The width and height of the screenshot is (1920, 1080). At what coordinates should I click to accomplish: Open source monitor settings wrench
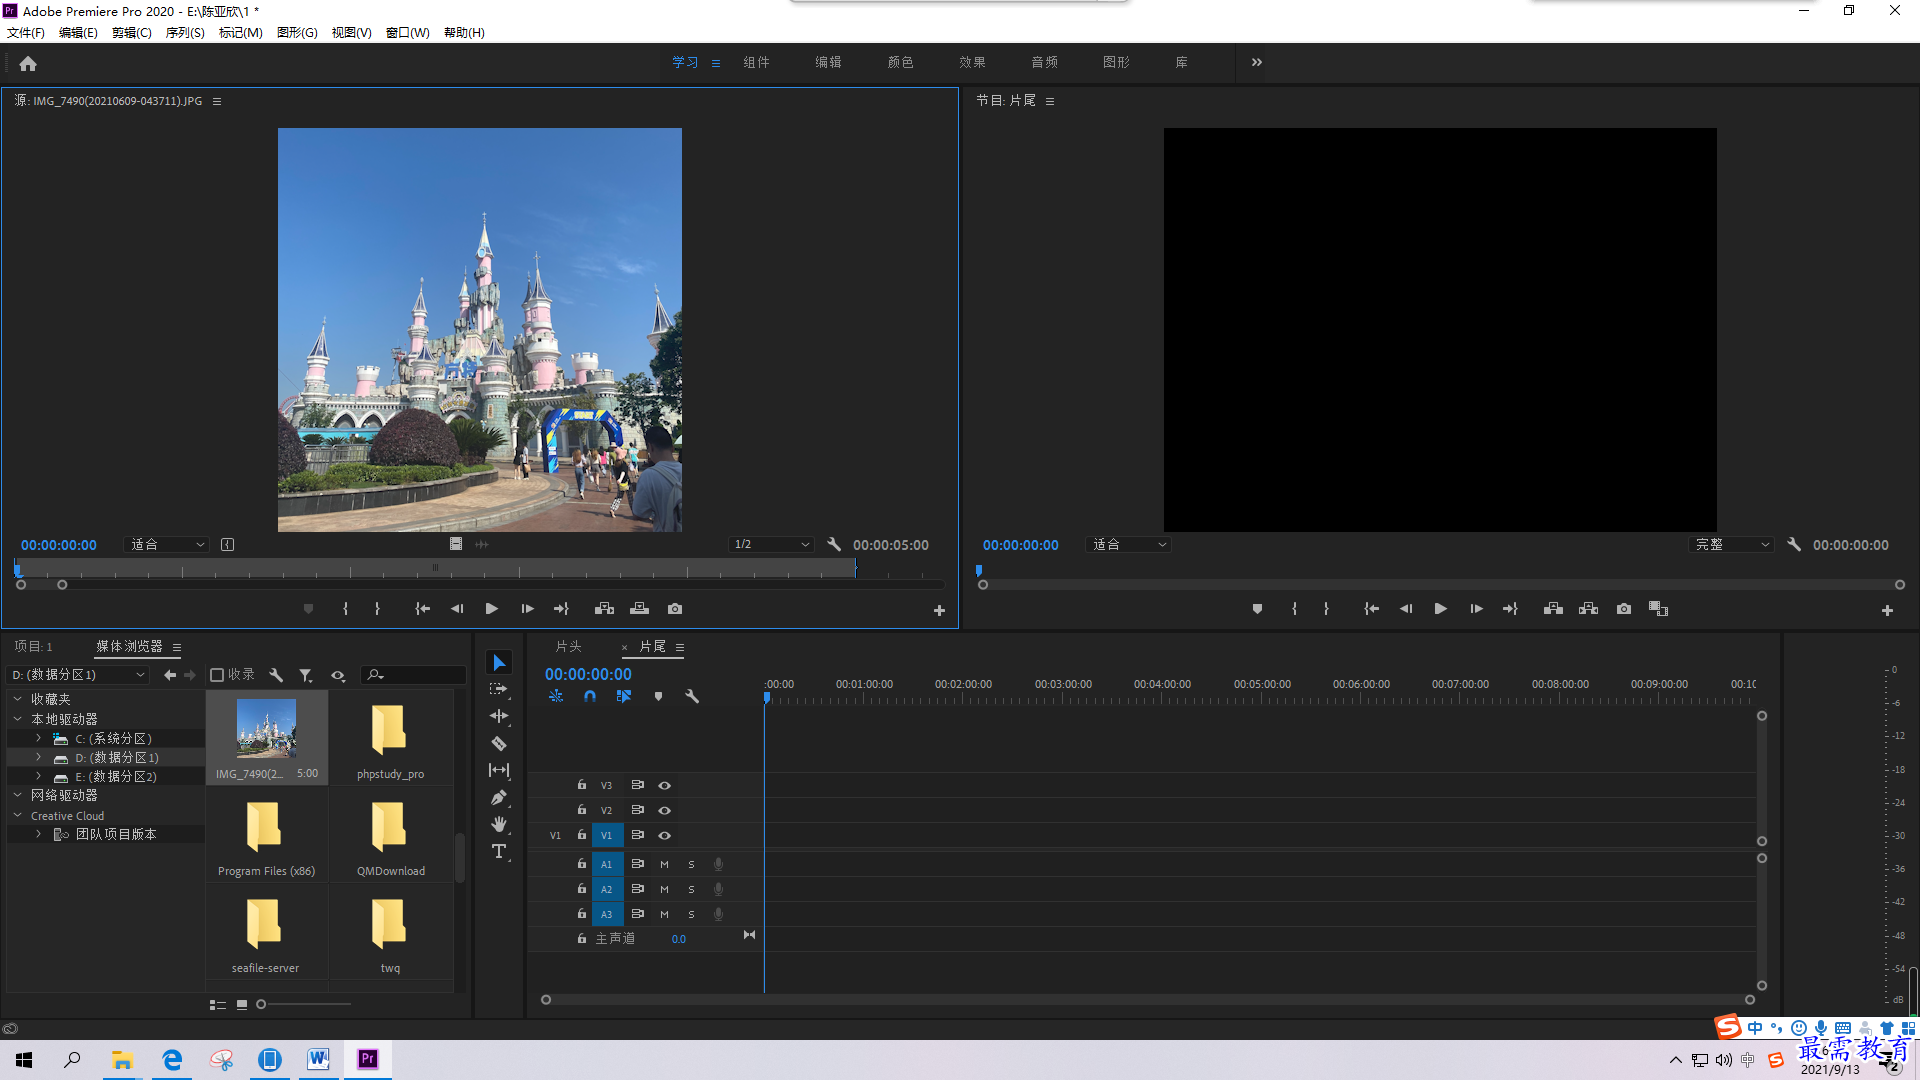[x=834, y=544]
